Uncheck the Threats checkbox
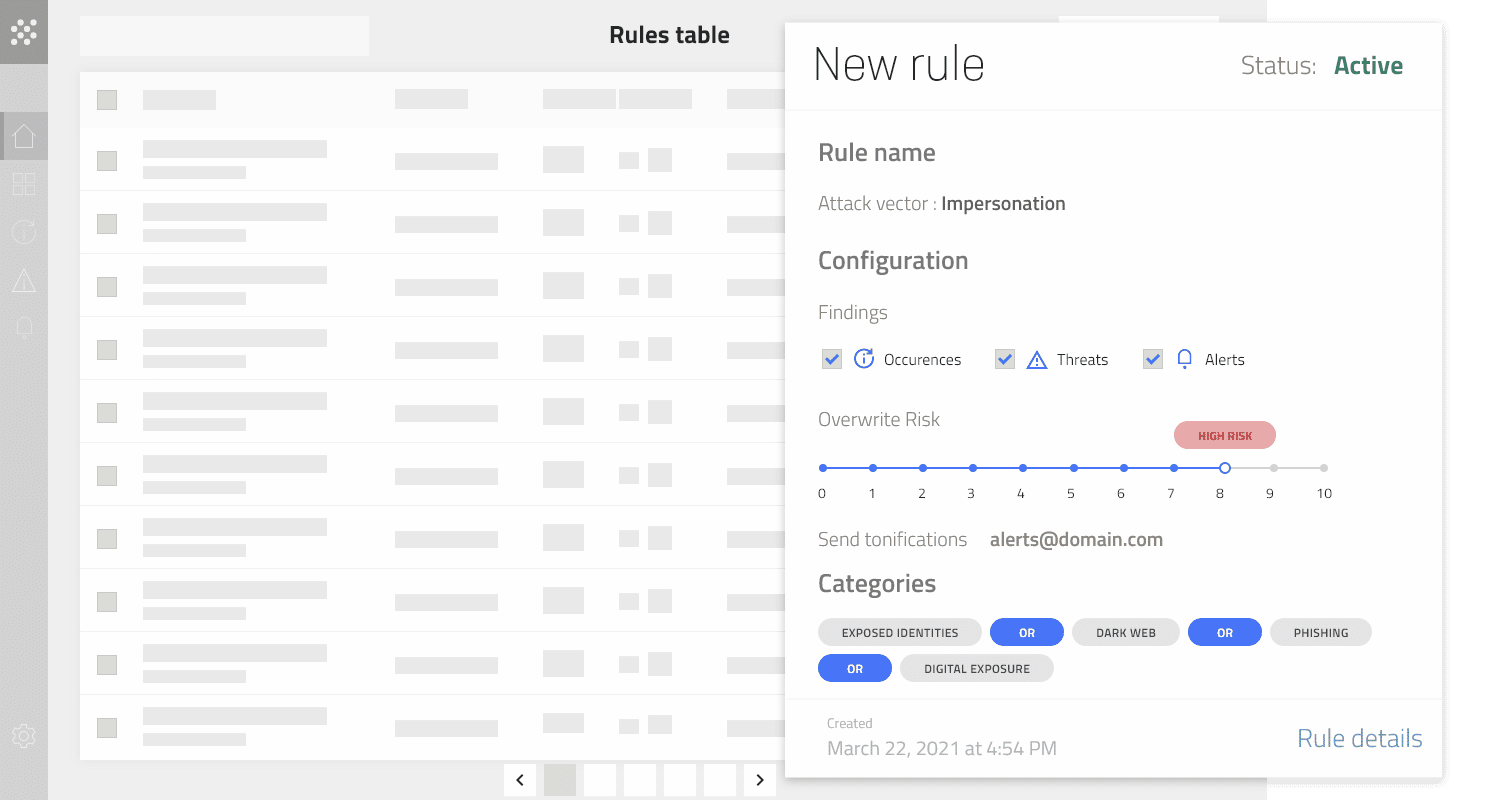 [x=1005, y=359]
